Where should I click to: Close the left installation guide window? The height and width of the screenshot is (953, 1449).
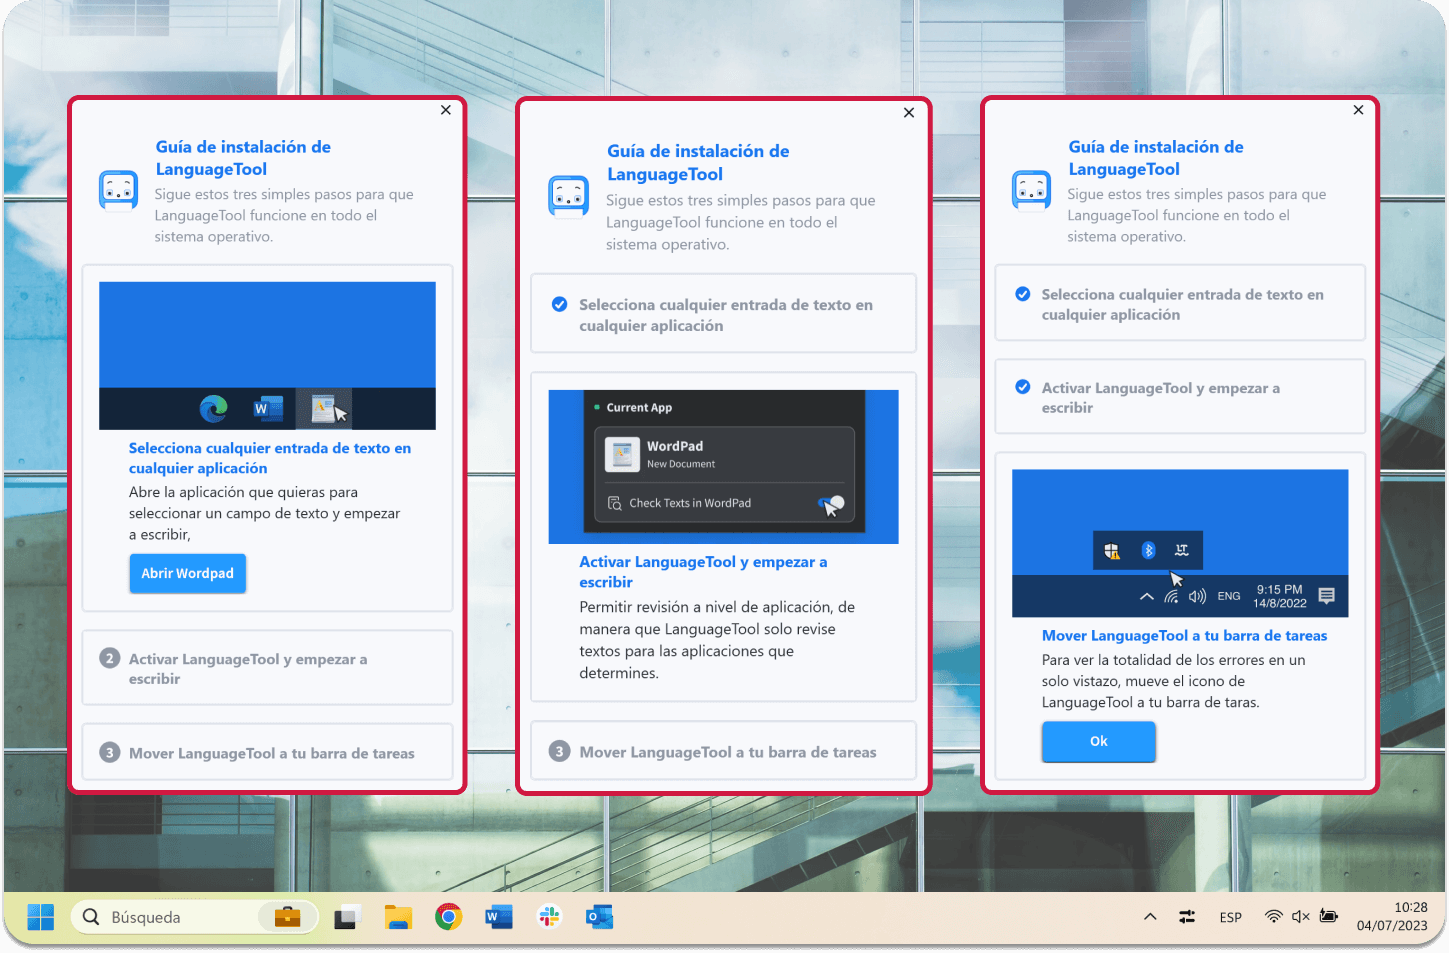tap(446, 110)
